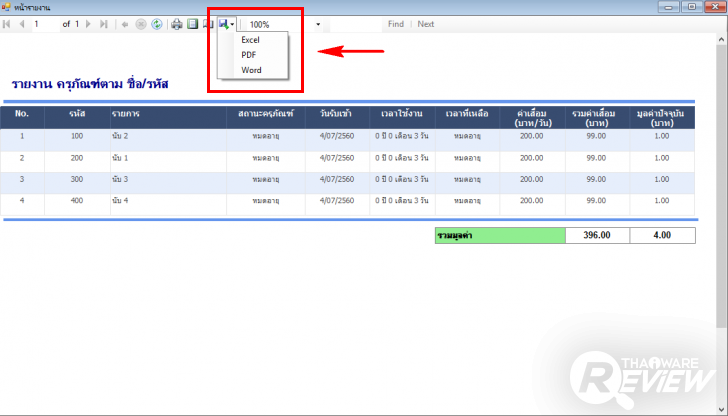This screenshot has width=728, height=416.
Task: Click the item name นับ 1
Action: [x=120, y=158]
